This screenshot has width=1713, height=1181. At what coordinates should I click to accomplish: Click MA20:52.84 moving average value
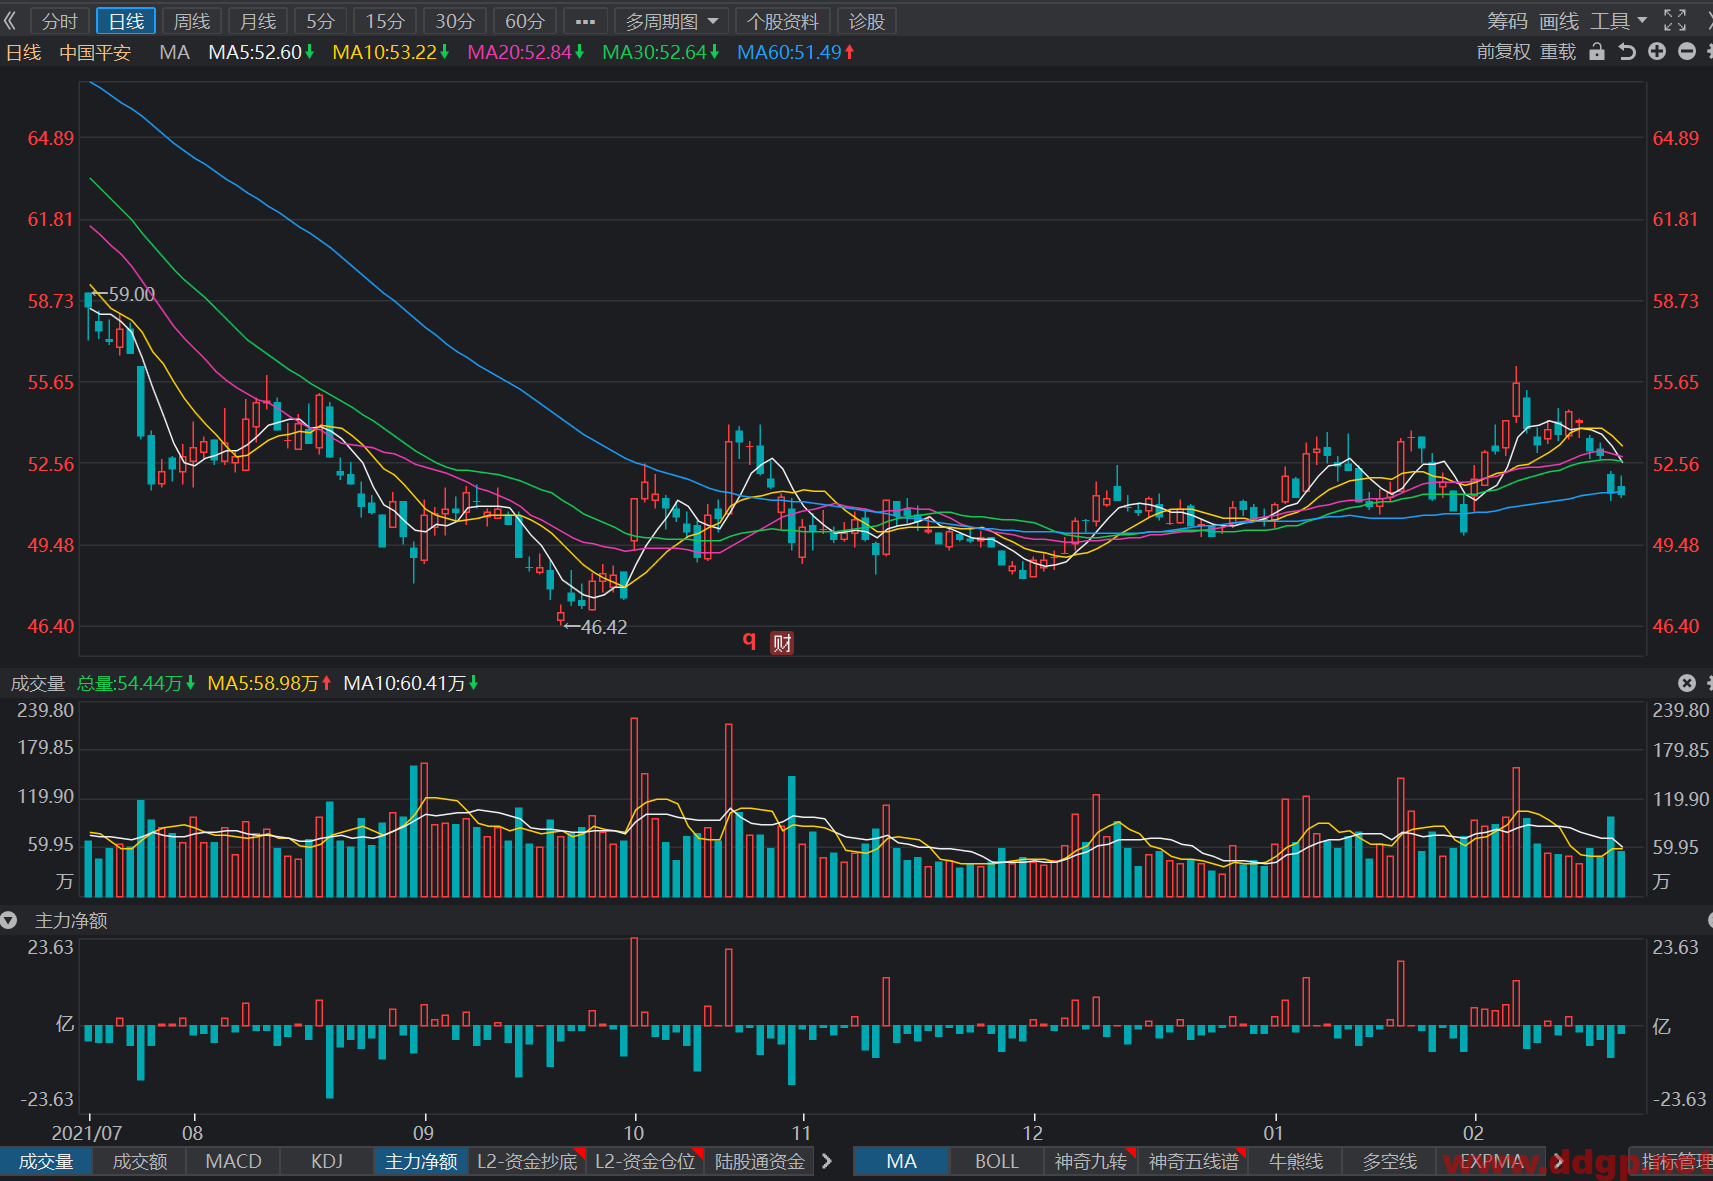tap(525, 52)
